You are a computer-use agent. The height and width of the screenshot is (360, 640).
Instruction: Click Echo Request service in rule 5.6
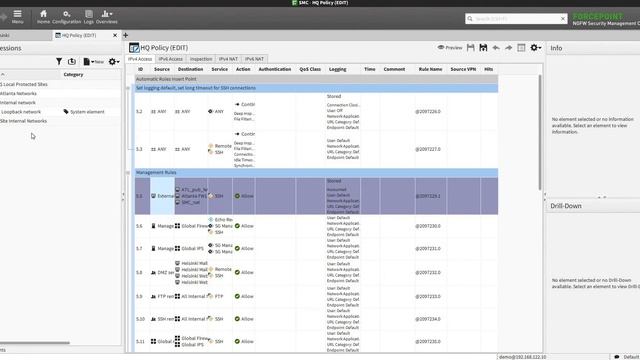click(220, 220)
